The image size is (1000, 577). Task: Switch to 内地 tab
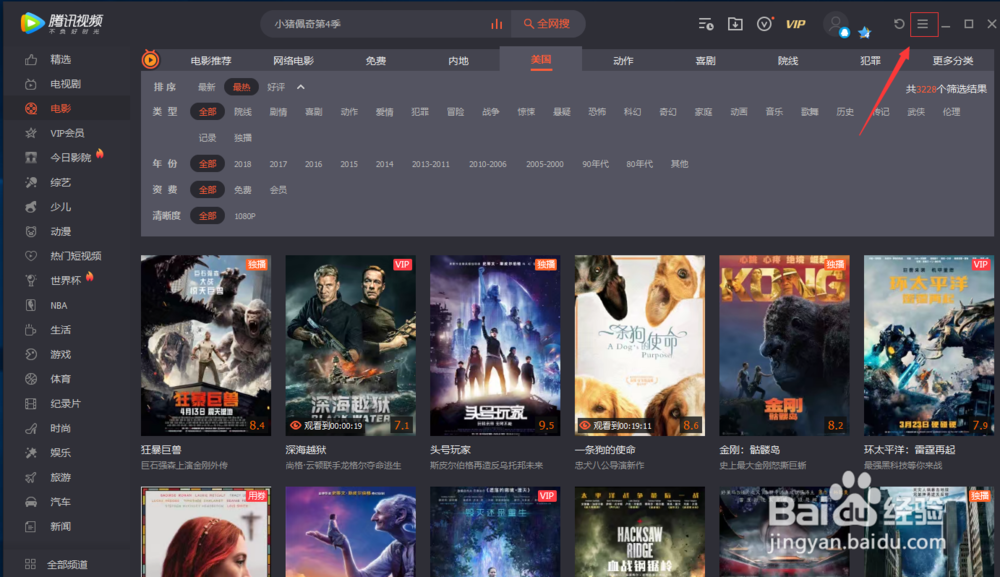[x=459, y=61]
